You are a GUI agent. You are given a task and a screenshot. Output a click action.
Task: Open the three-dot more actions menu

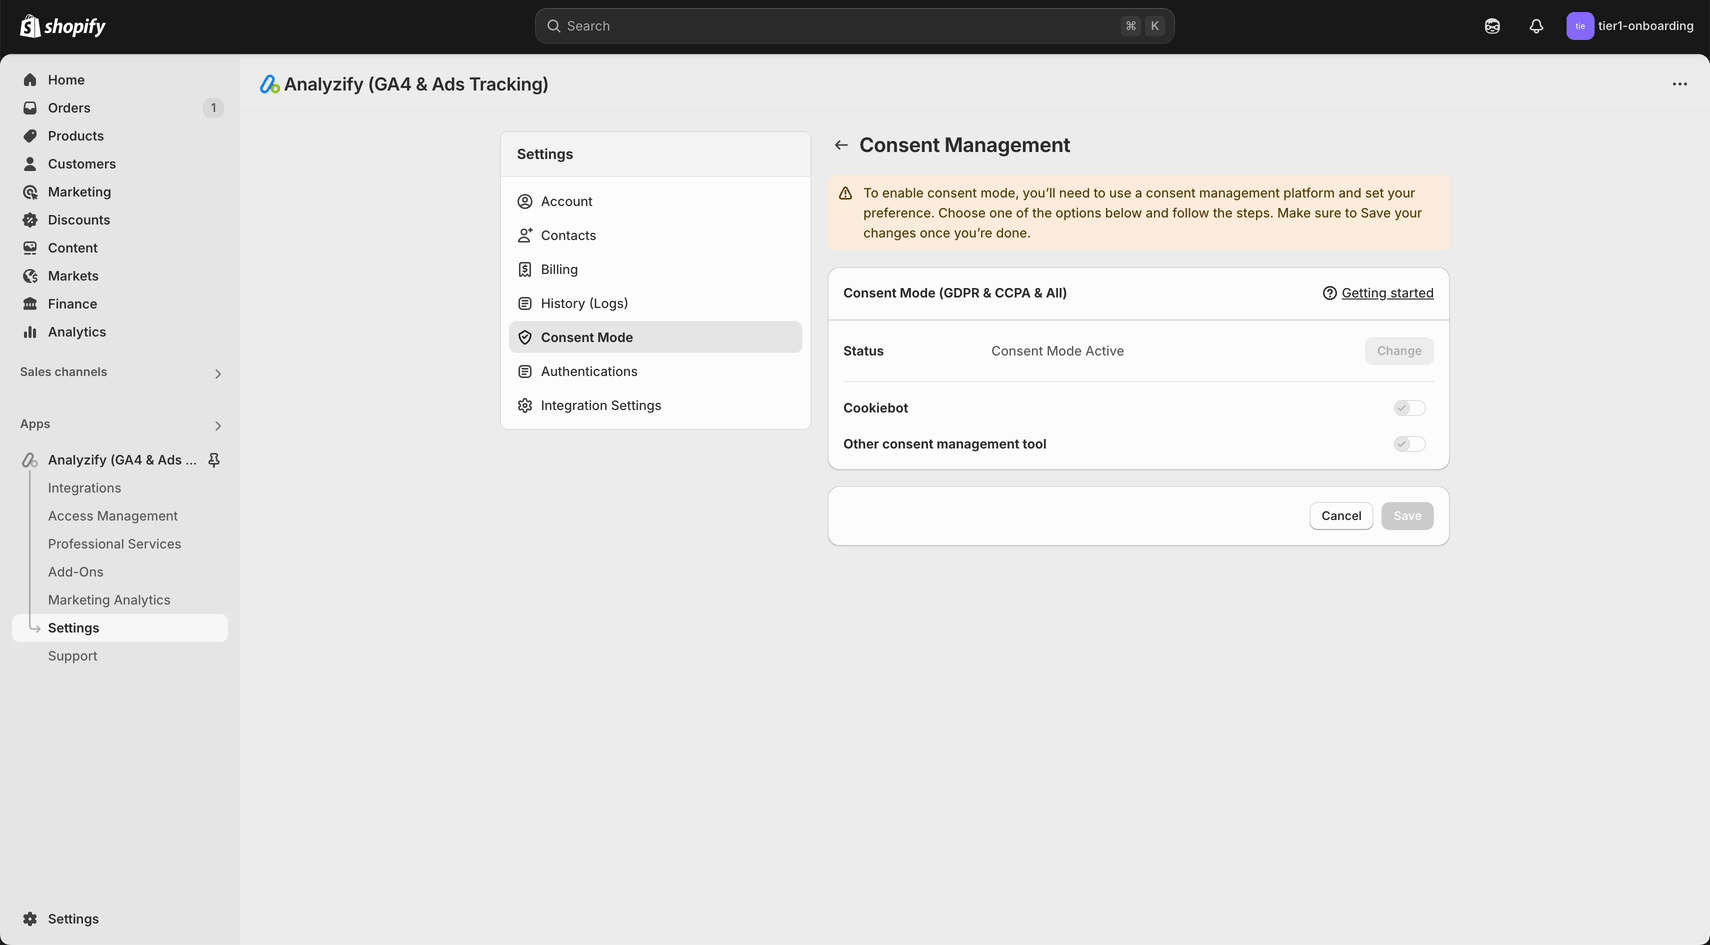1680,84
